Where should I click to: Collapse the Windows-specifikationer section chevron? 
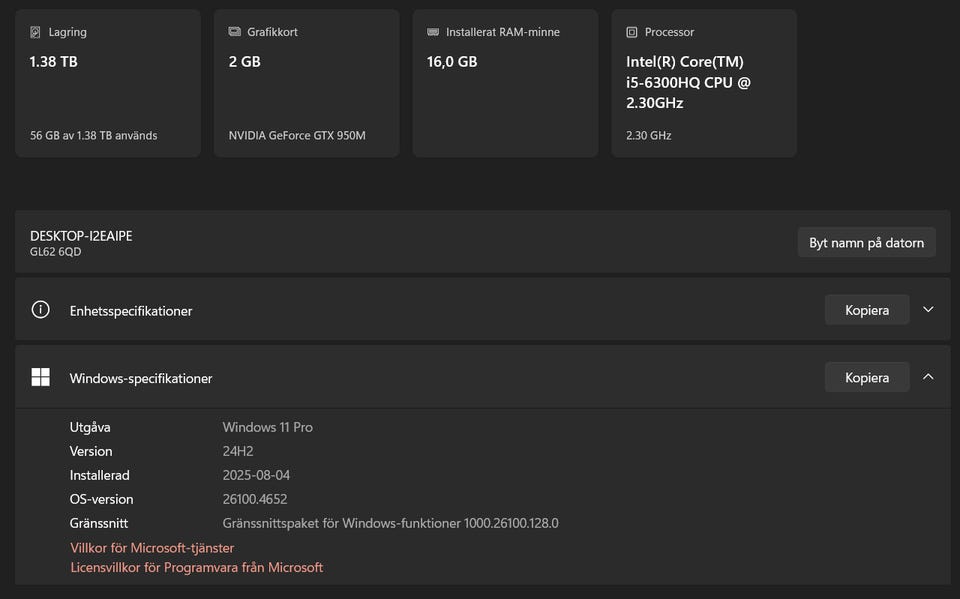(x=928, y=377)
